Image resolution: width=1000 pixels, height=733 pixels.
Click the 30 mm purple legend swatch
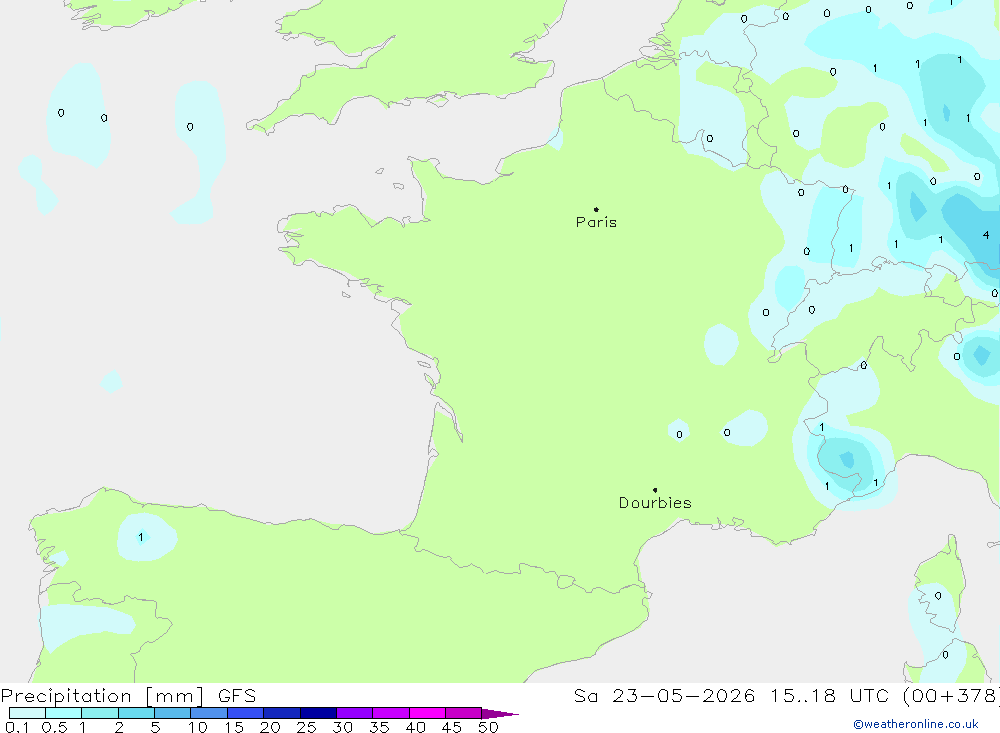coord(355,713)
